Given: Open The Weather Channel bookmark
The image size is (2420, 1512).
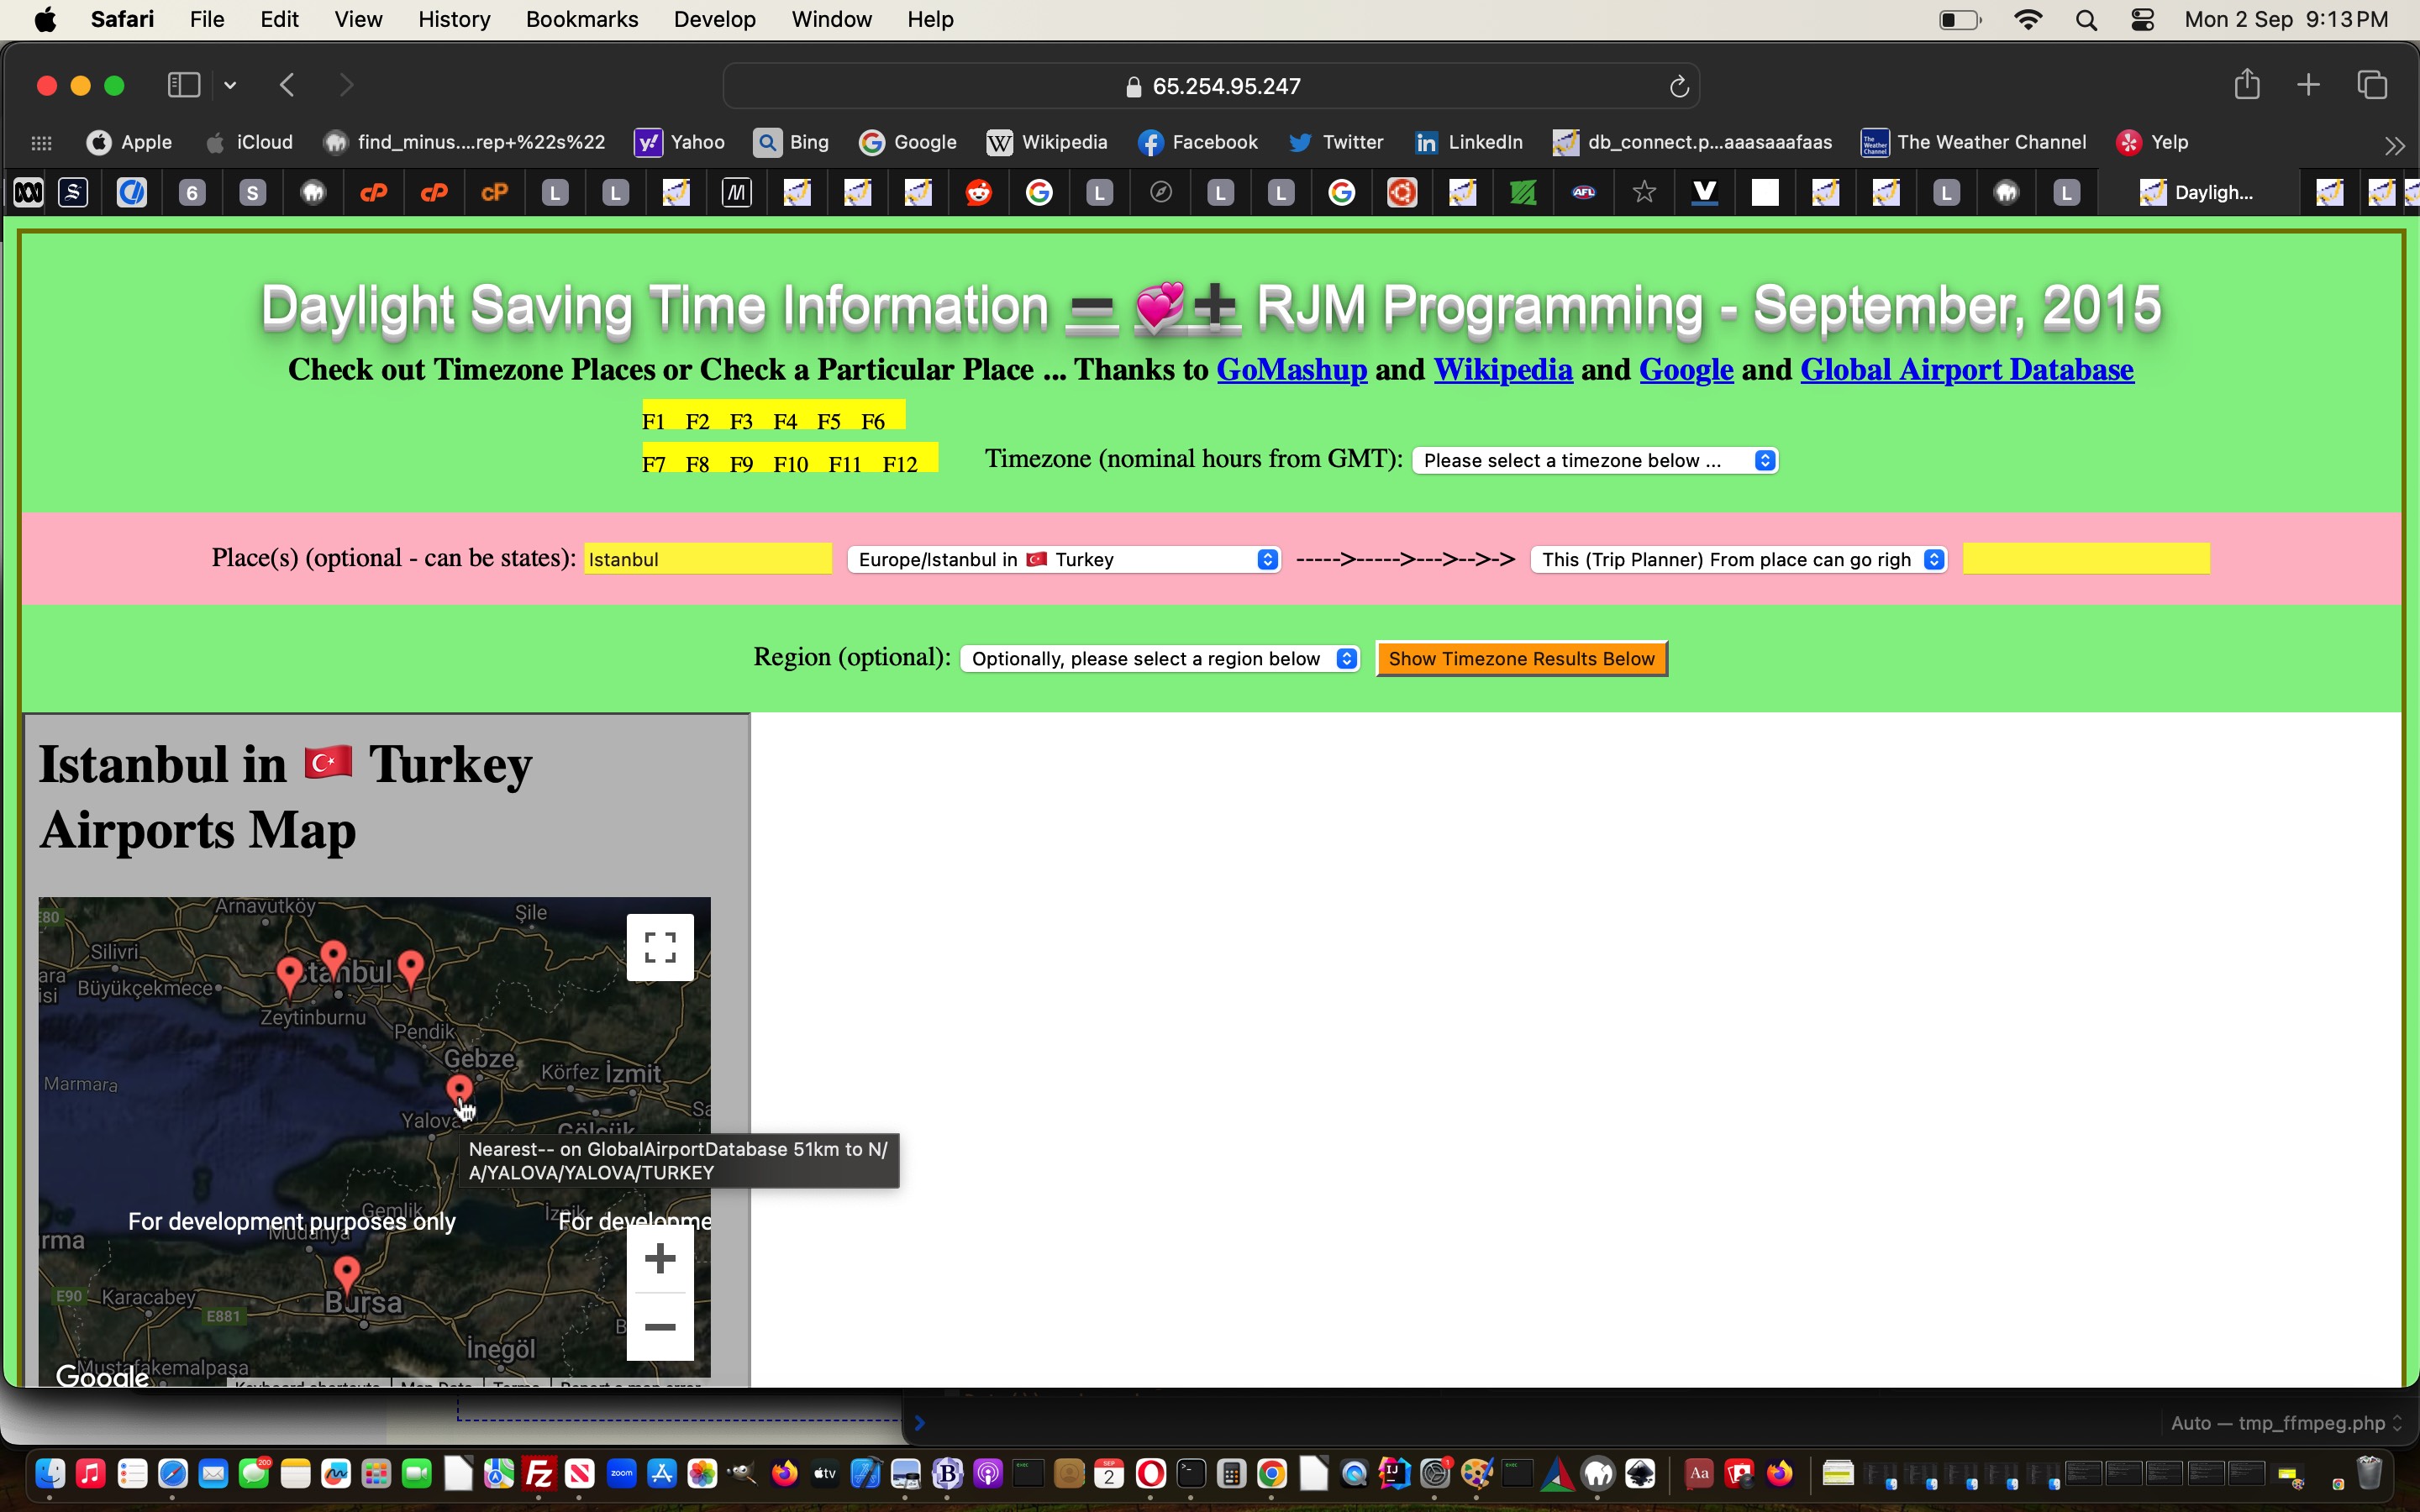Looking at the screenshot, I should point(1973,143).
